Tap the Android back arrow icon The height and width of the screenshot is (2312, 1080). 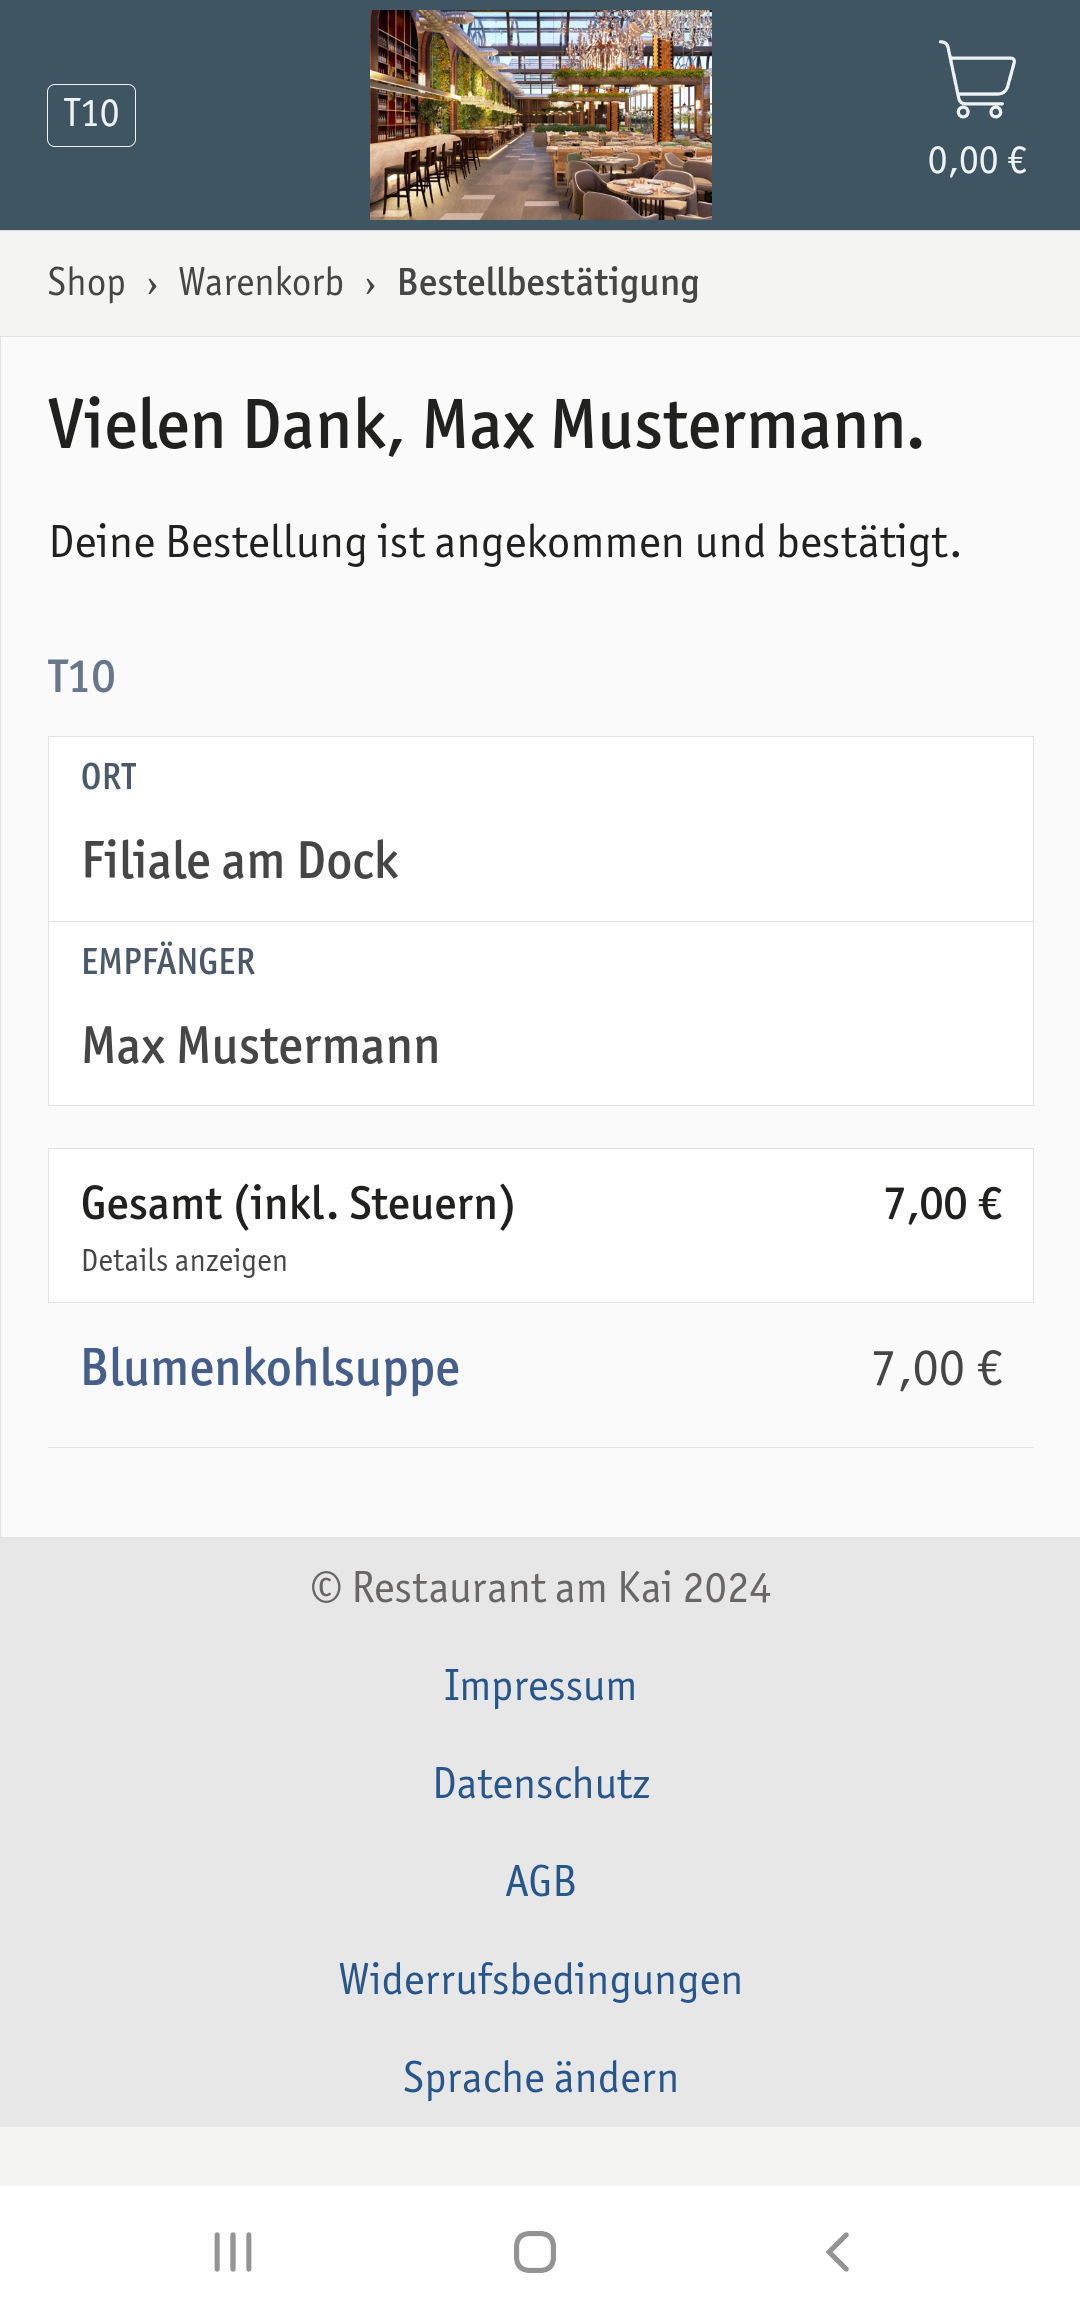tap(838, 2252)
